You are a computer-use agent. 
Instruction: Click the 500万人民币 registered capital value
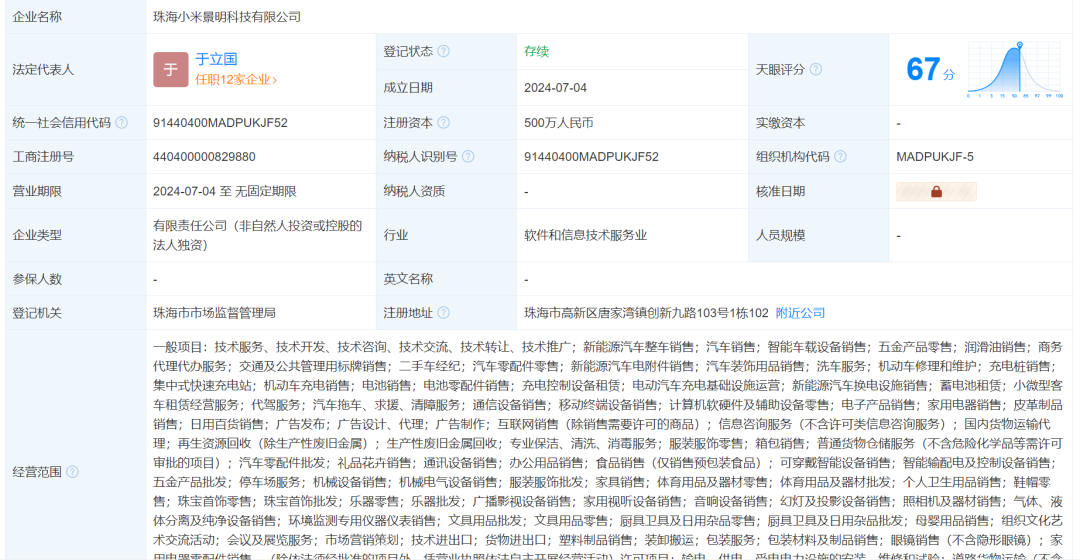[559, 123]
